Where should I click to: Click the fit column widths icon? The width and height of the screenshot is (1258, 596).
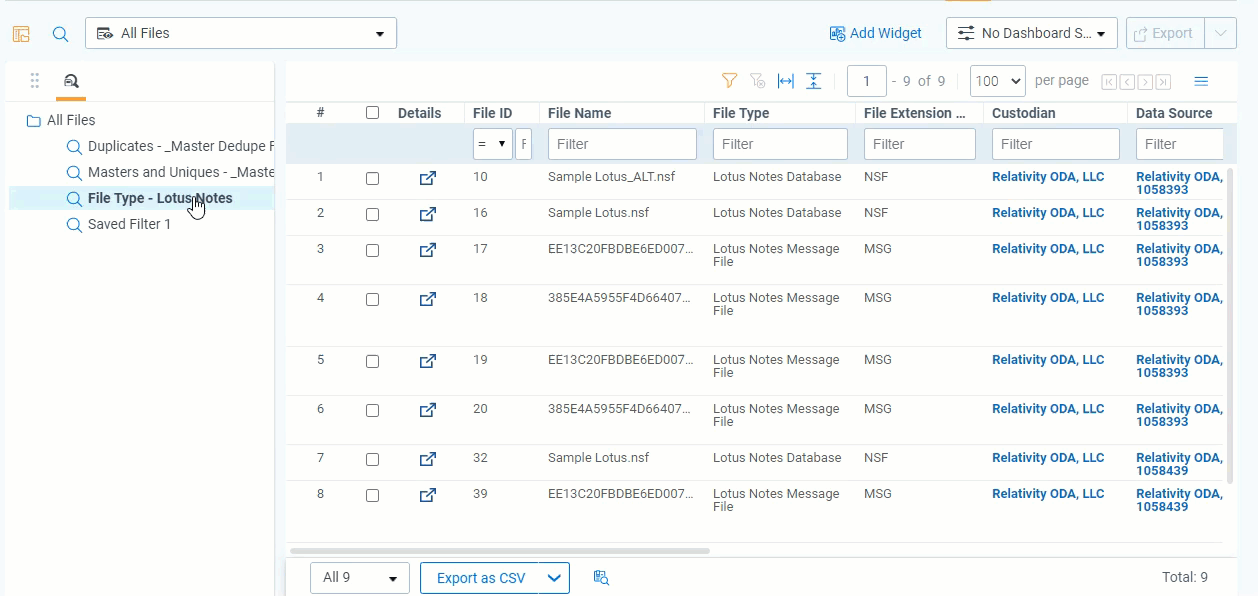click(786, 81)
